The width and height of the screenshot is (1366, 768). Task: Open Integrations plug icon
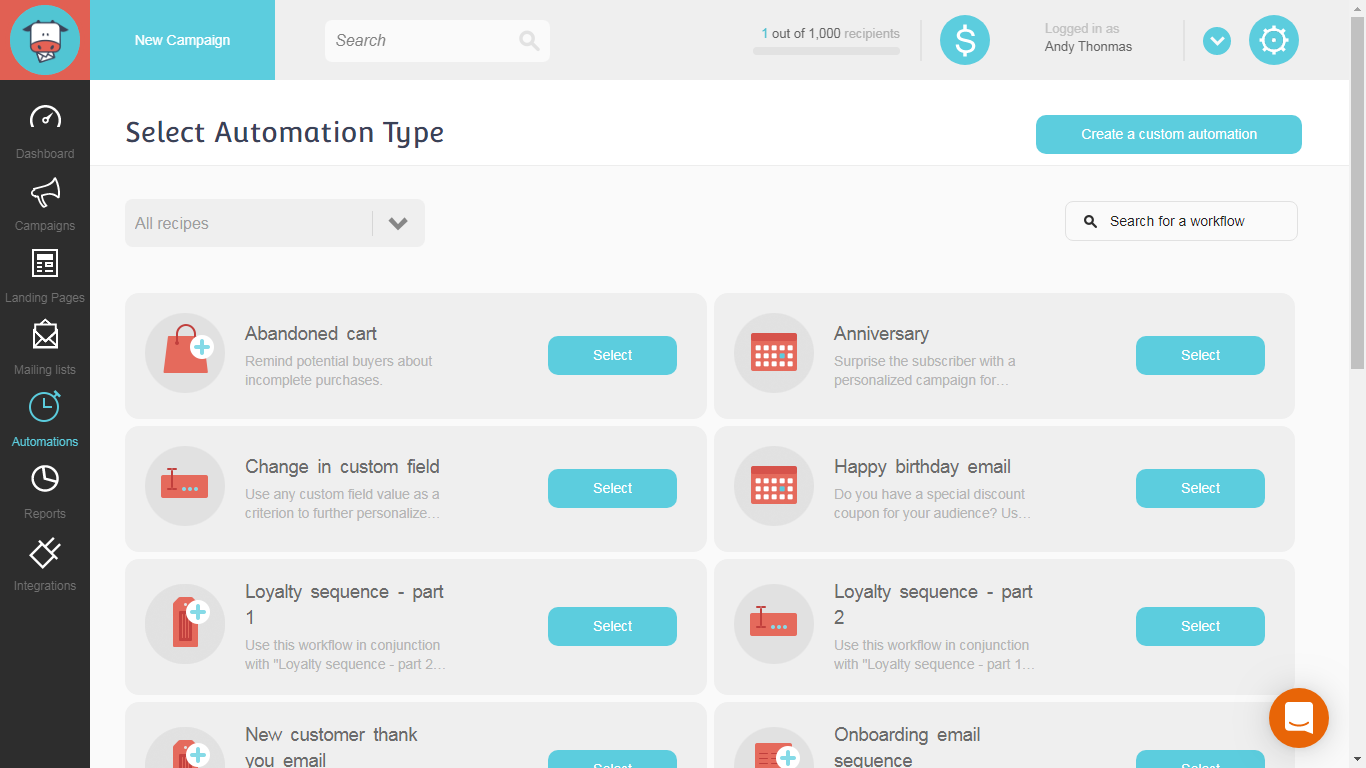[x=45, y=552]
